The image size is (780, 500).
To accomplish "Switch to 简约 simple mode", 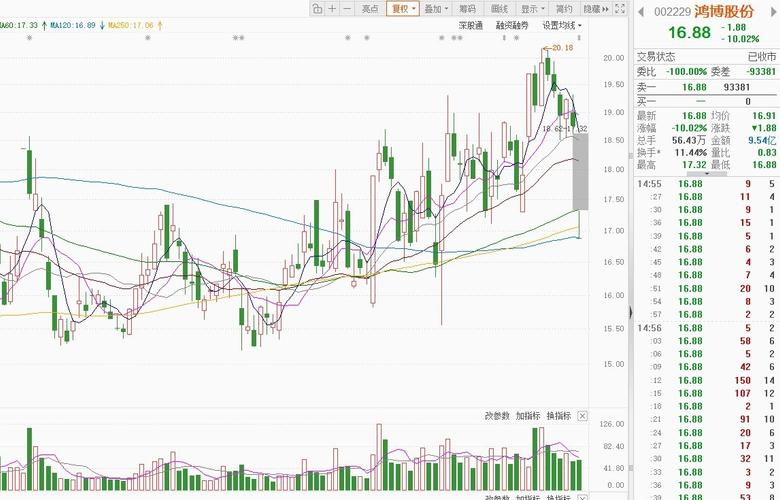I will coord(564,8).
